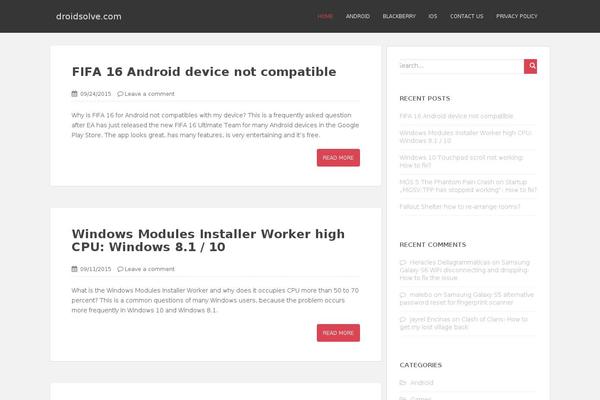Open the iOS menu item
The height and width of the screenshot is (400, 600).
433,16
